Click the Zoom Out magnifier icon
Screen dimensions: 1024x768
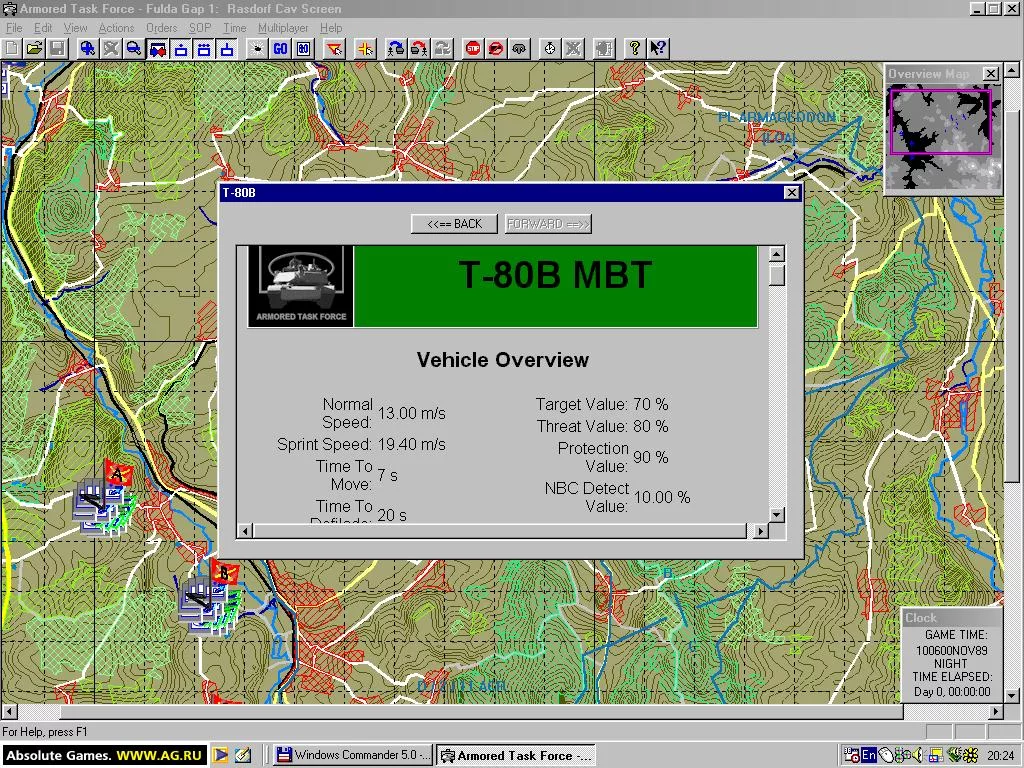coord(134,48)
